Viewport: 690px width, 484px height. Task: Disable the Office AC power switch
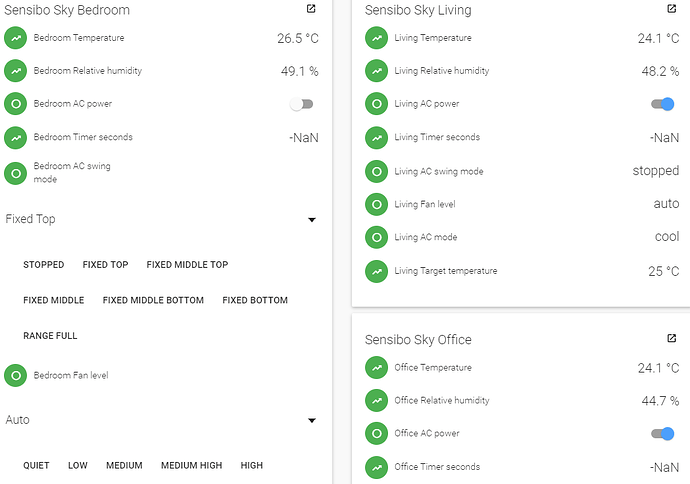(x=663, y=434)
